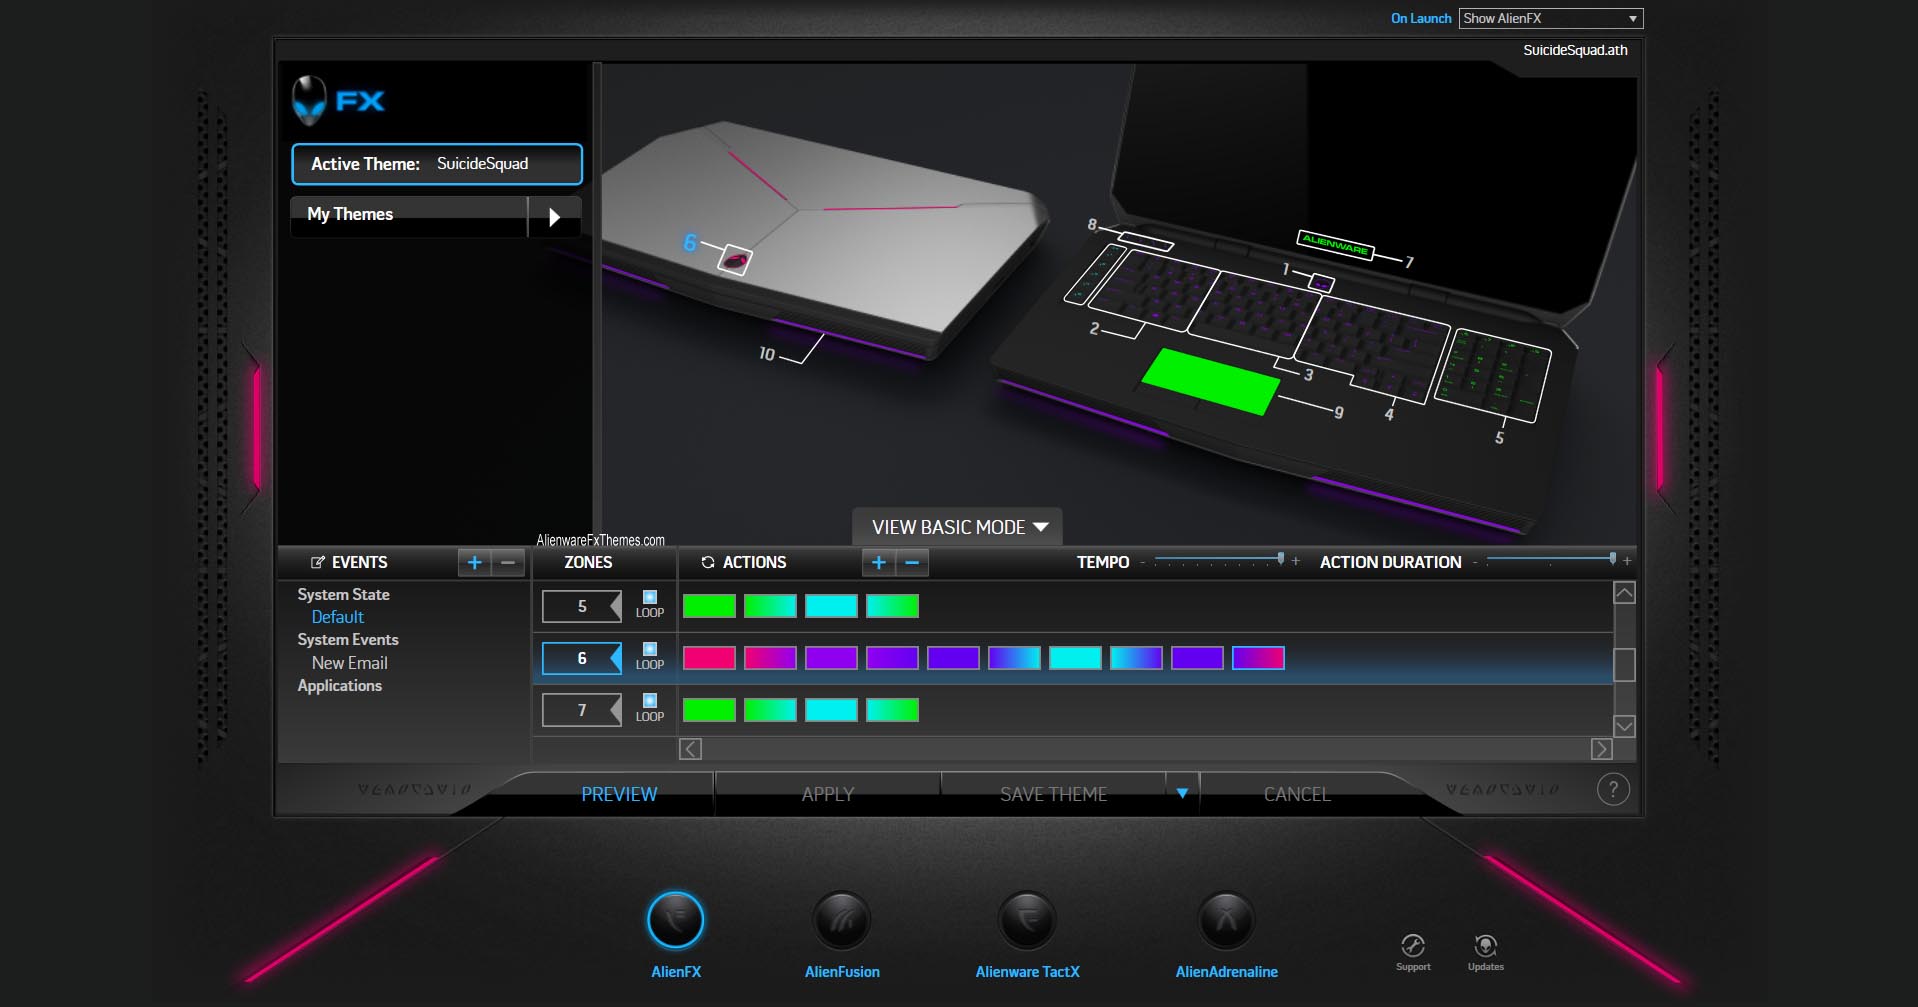Click the Save Theme button
This screenshot has height=1007, width=1918.
pos(1053,794)
